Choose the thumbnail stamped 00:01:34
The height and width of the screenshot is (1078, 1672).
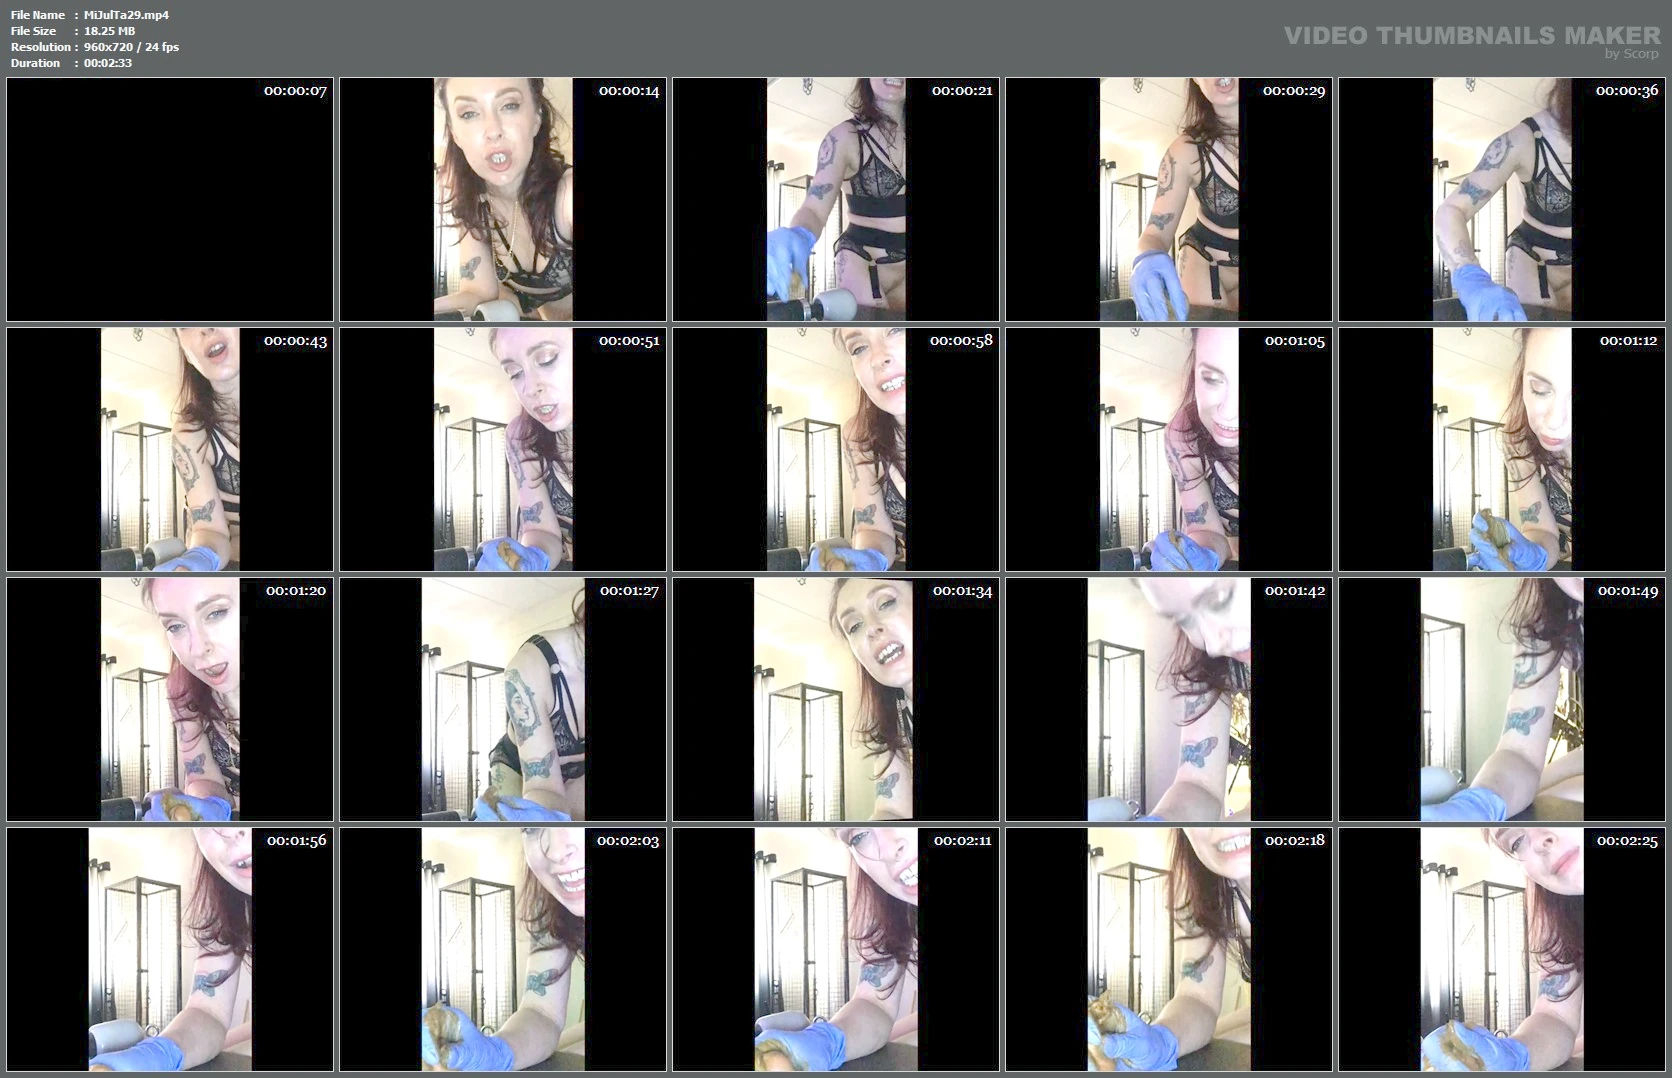click(836, 699)
